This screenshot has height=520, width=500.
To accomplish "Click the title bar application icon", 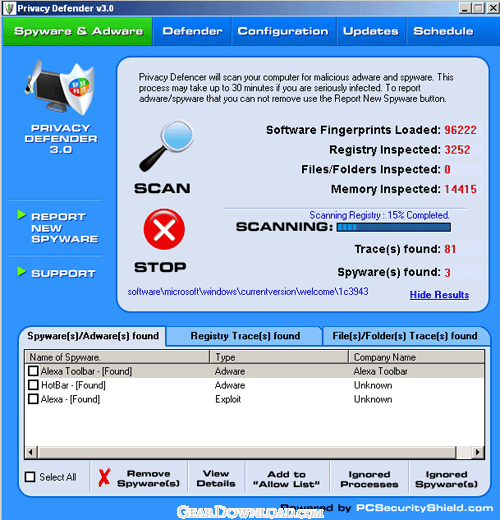I will pos(9,8).
